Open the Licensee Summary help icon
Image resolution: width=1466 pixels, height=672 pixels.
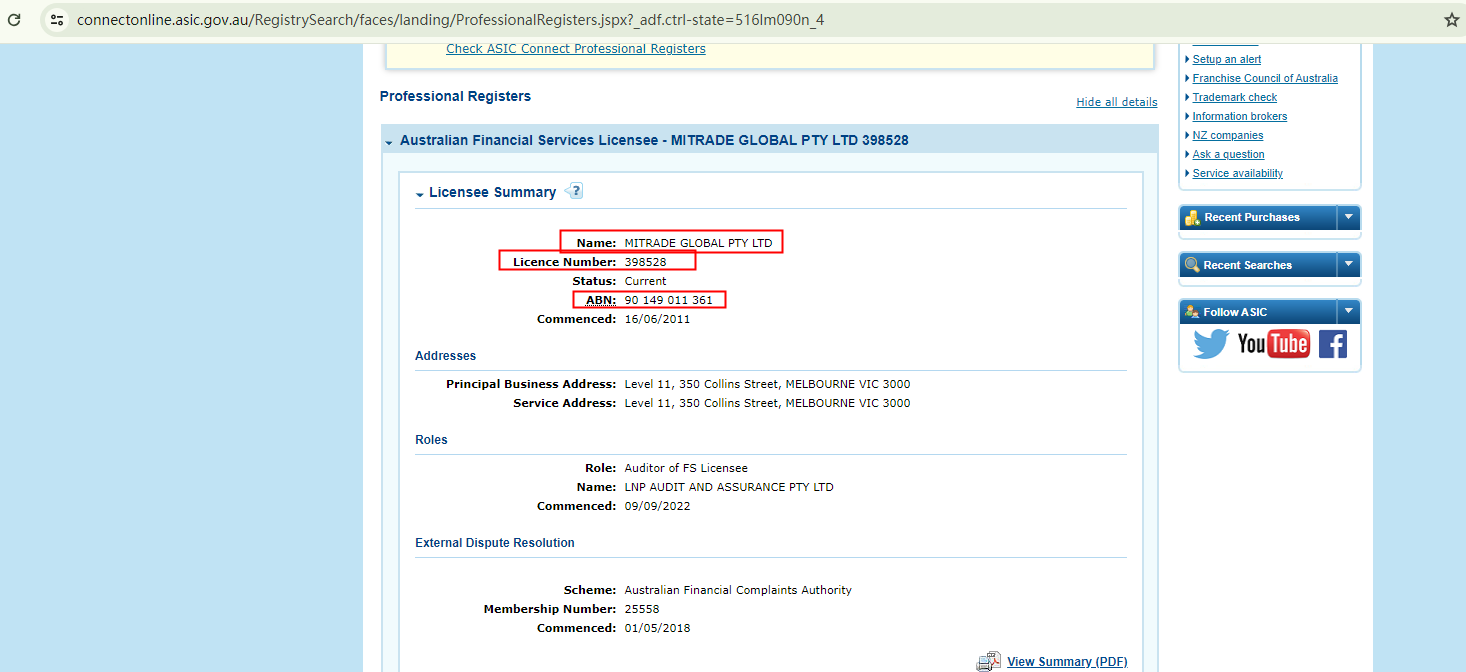click(573, 191)
